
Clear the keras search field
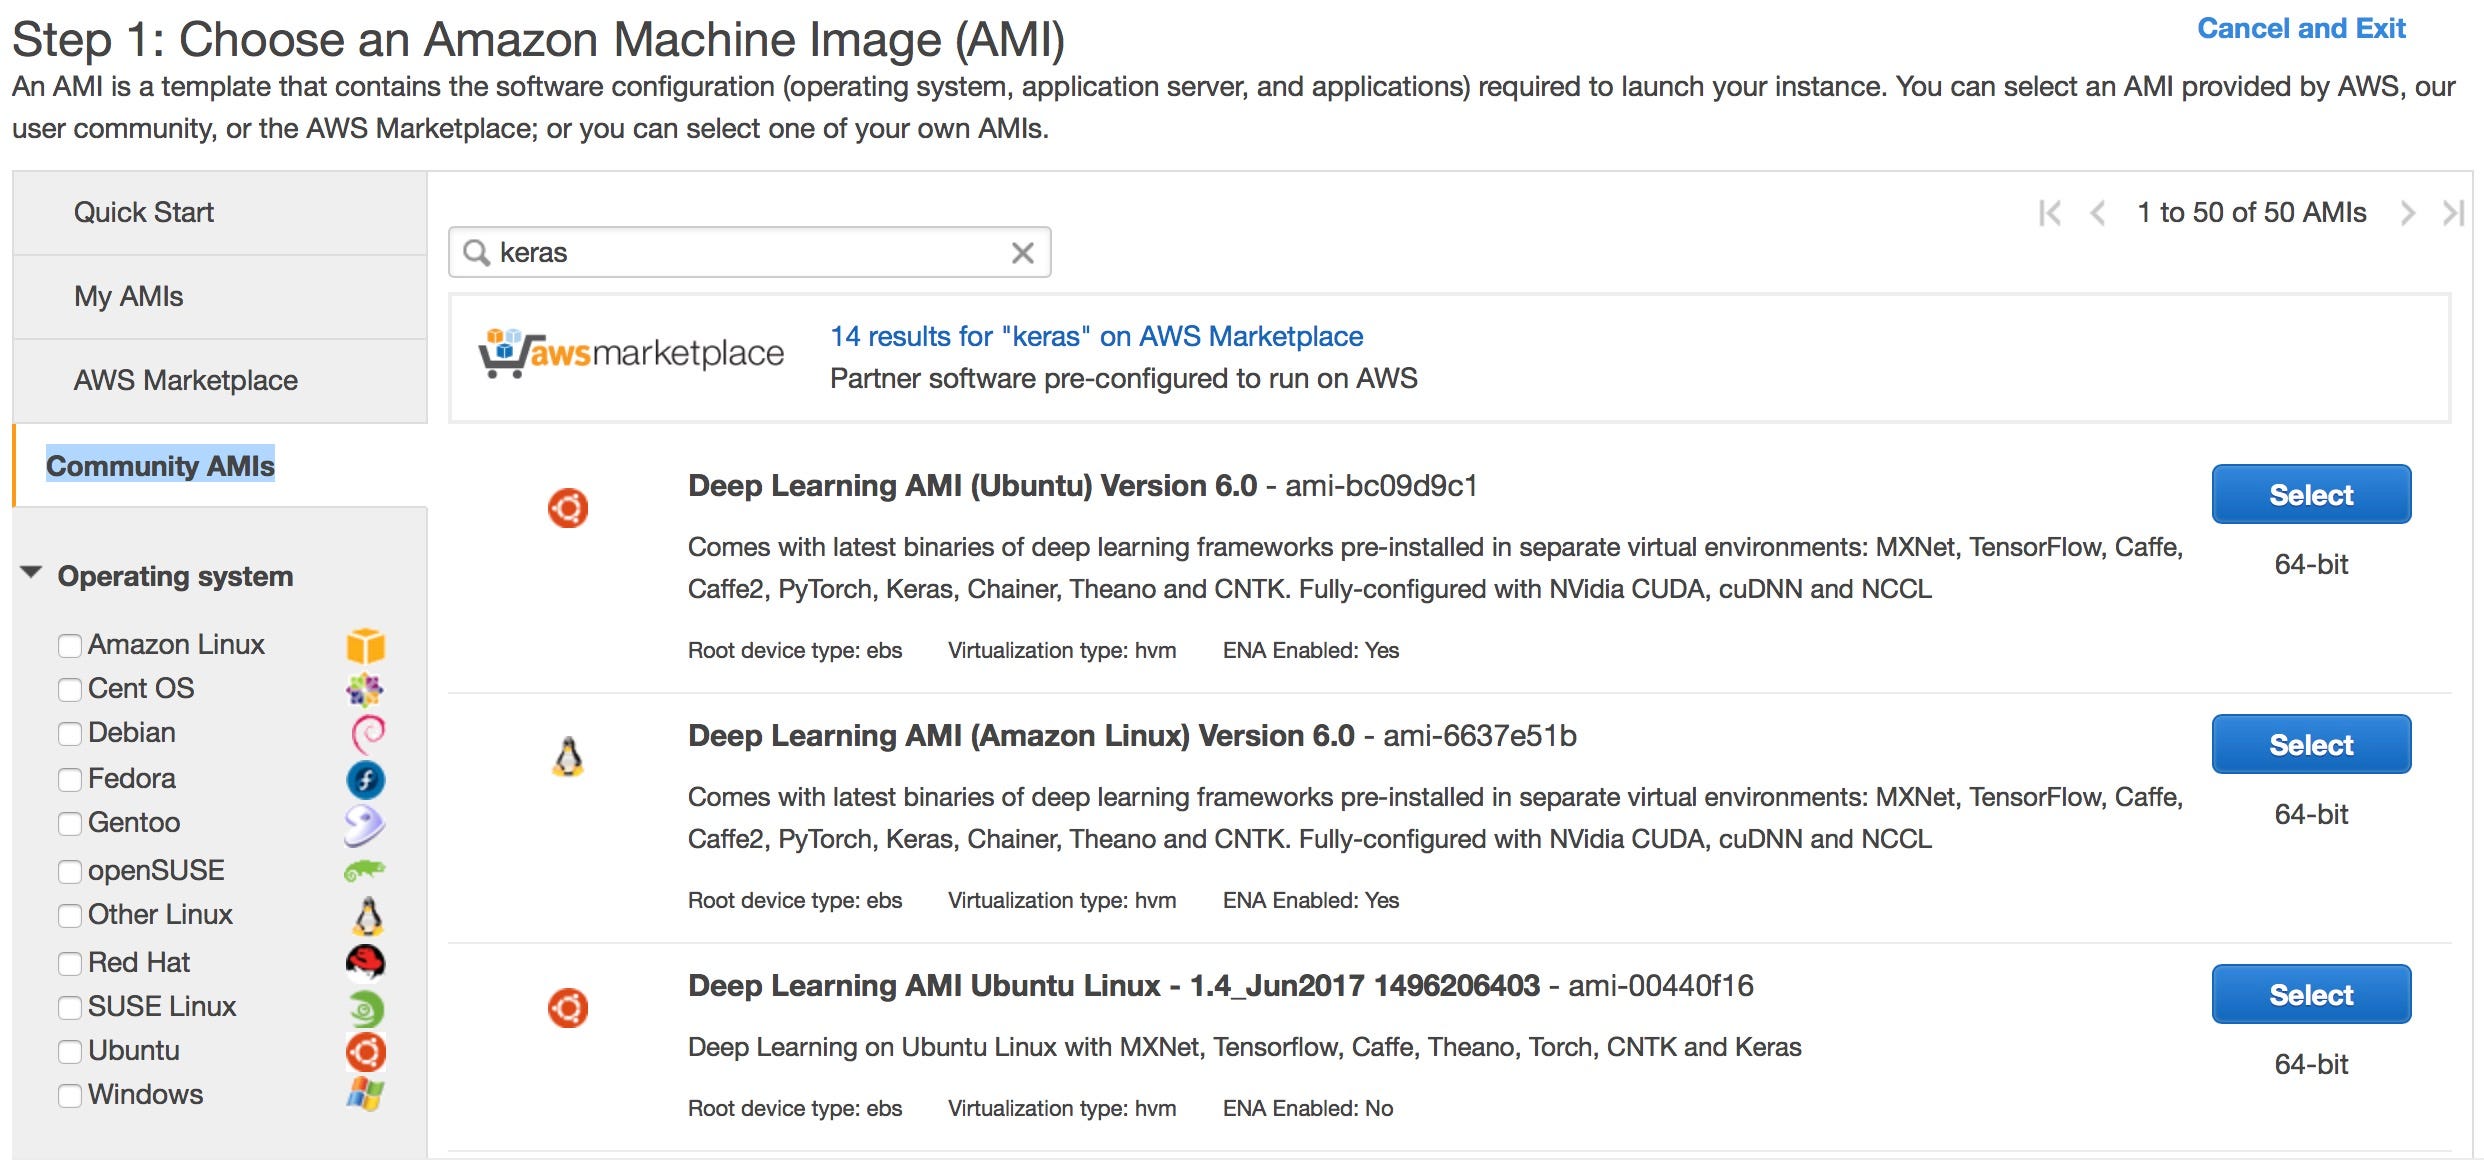point(1022,253)
